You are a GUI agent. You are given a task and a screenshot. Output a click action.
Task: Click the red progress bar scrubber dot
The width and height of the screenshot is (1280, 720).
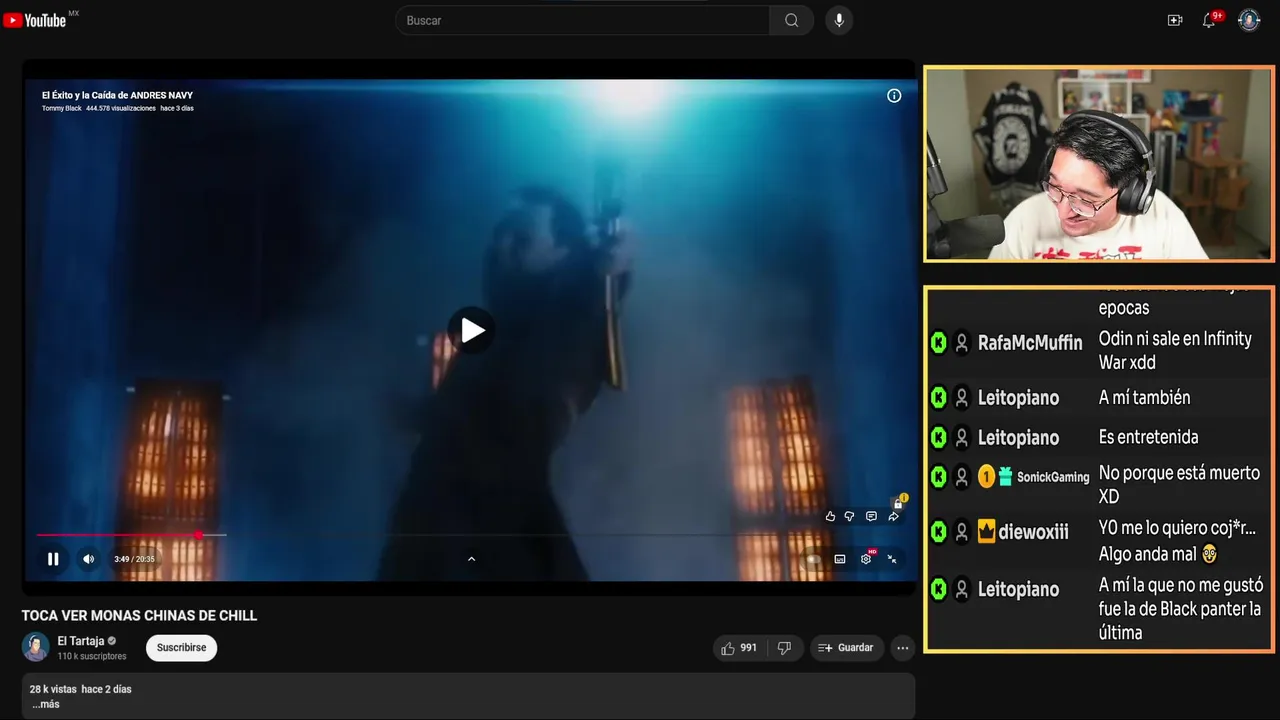pyautogui.click(x=198, y=535)
